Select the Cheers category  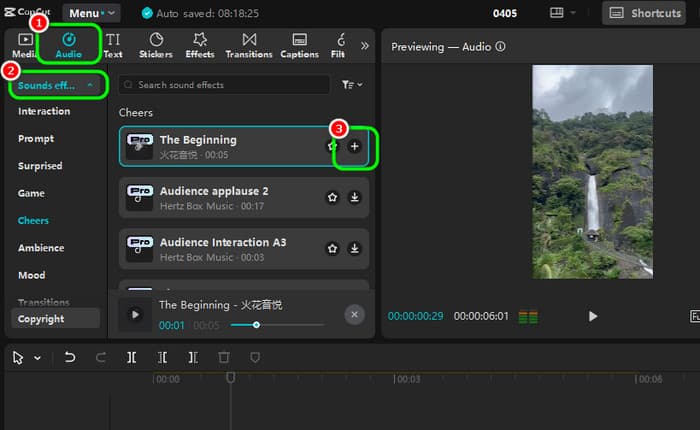click(x=33, y=221)
